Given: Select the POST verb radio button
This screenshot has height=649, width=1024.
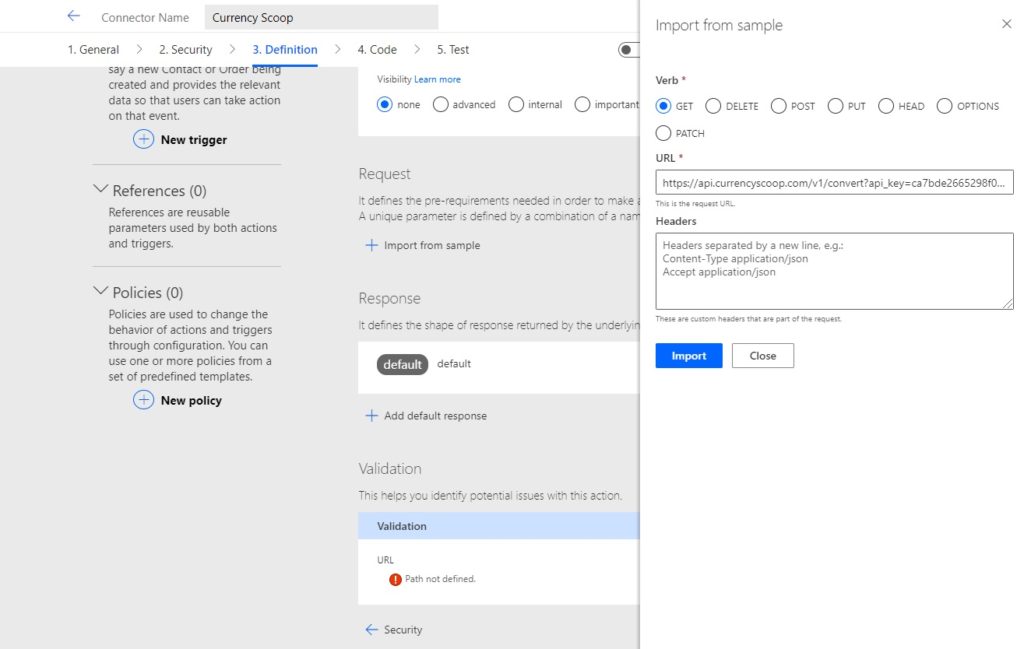Looking at the screenshot, I should coord(778,106).
